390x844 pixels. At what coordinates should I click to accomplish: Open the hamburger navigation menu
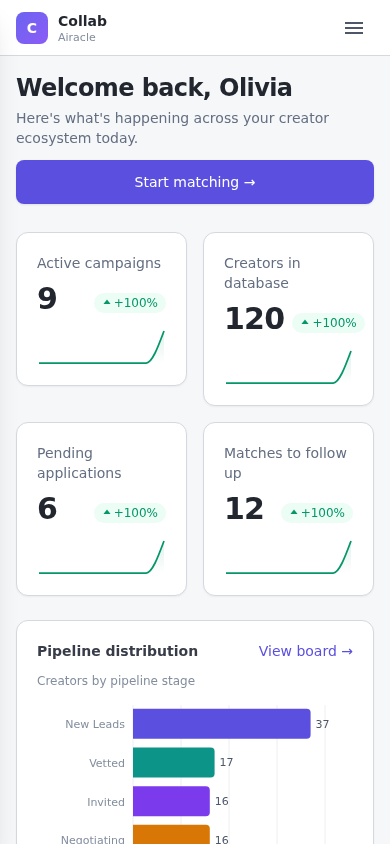354,28
